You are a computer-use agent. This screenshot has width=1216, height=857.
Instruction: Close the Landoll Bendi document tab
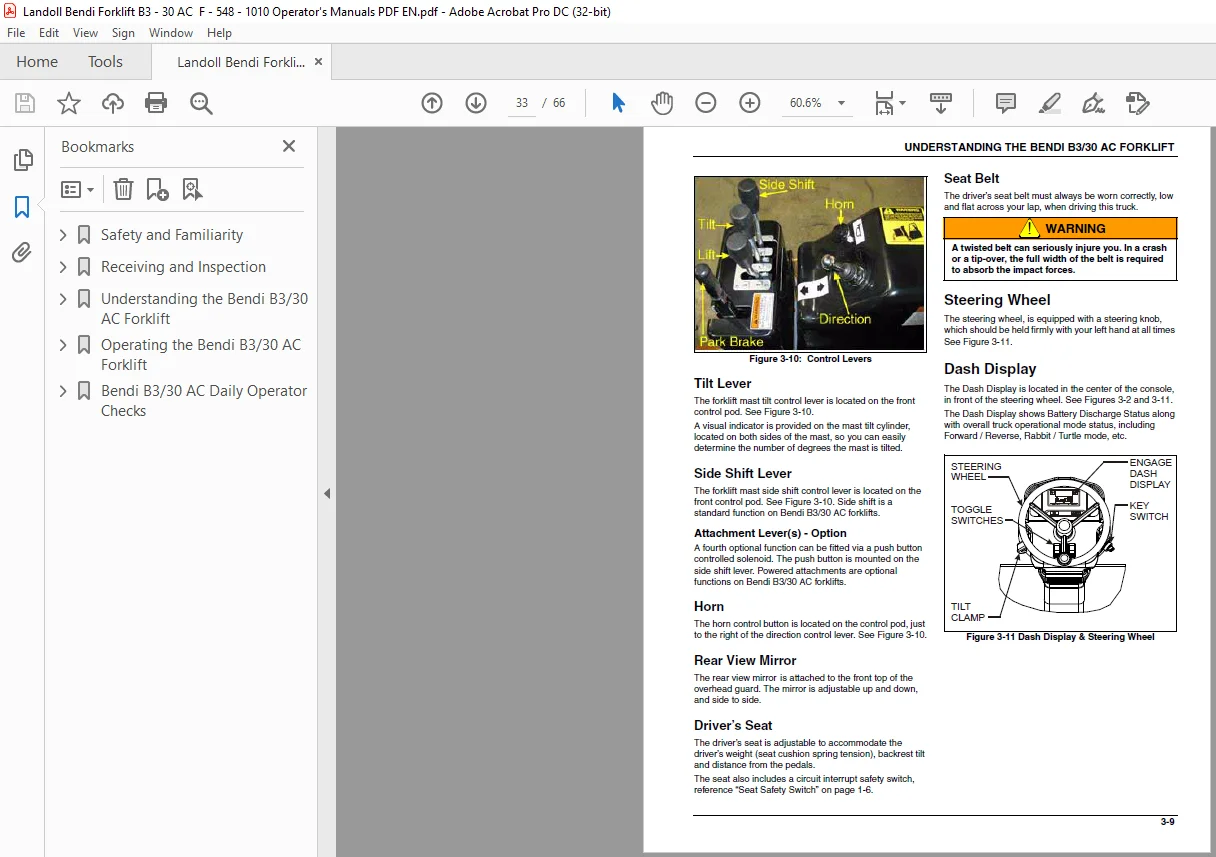(318, 62)
